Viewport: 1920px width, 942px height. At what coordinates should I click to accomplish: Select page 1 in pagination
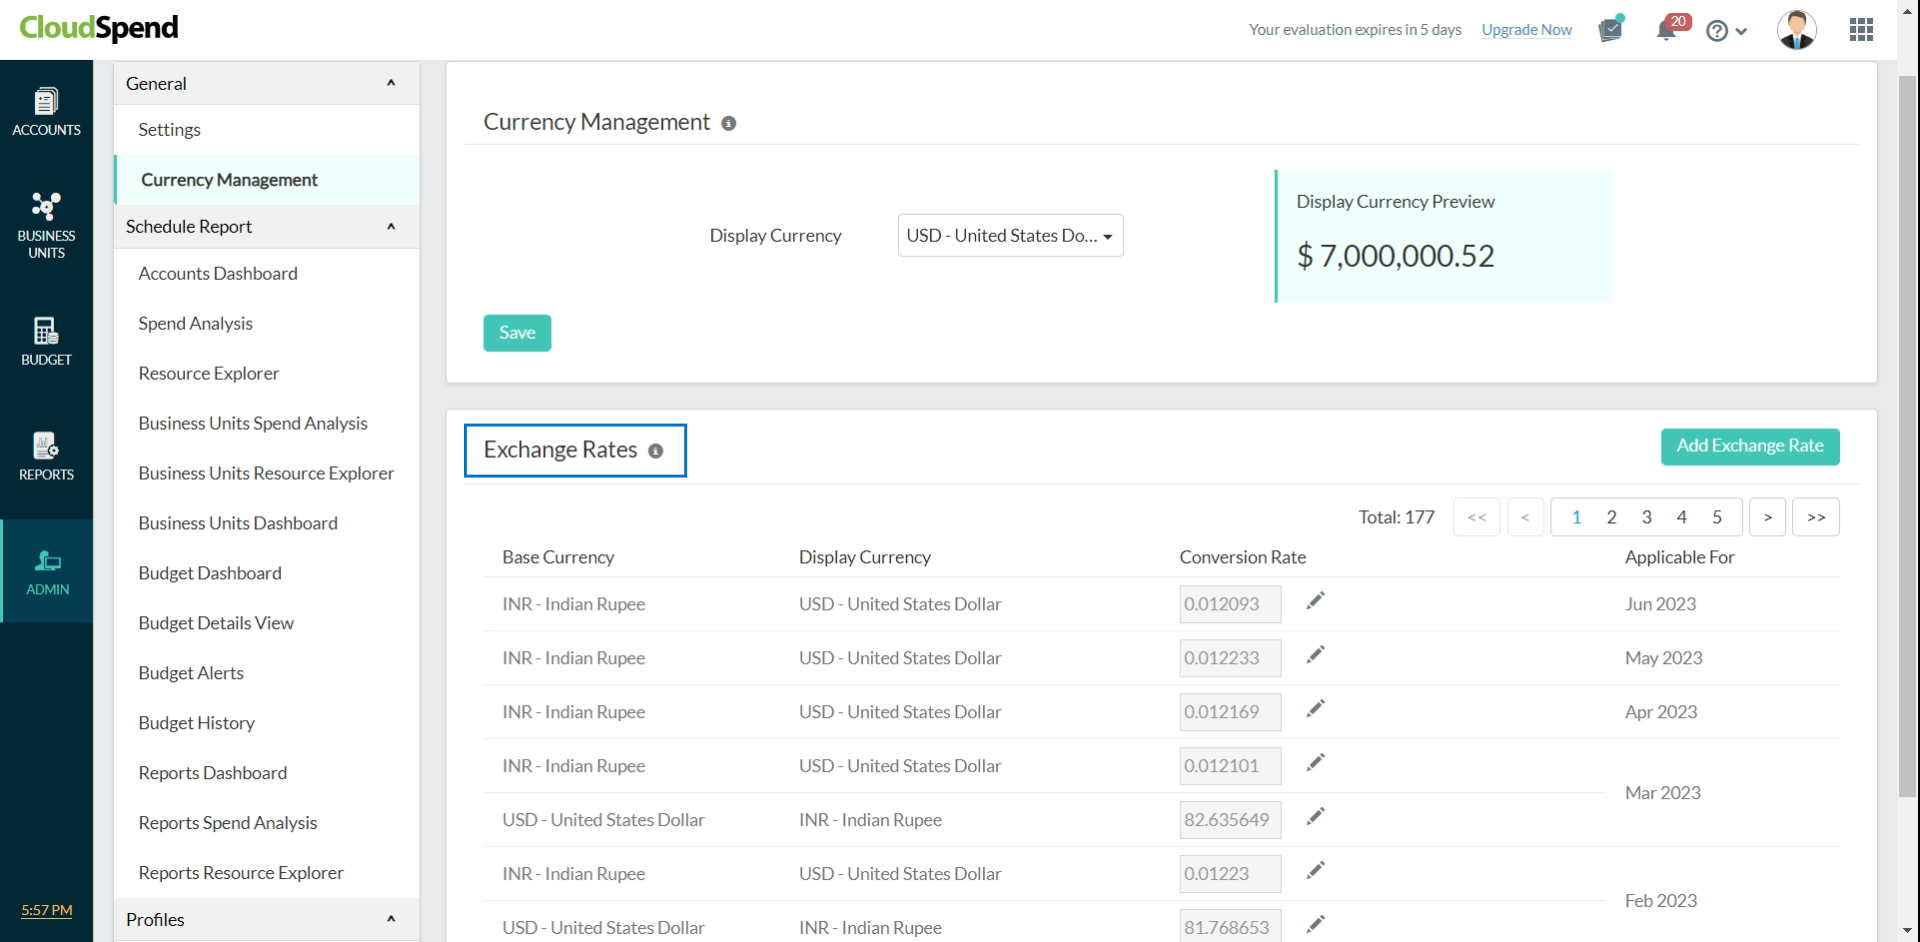(x=1576, y=517)
